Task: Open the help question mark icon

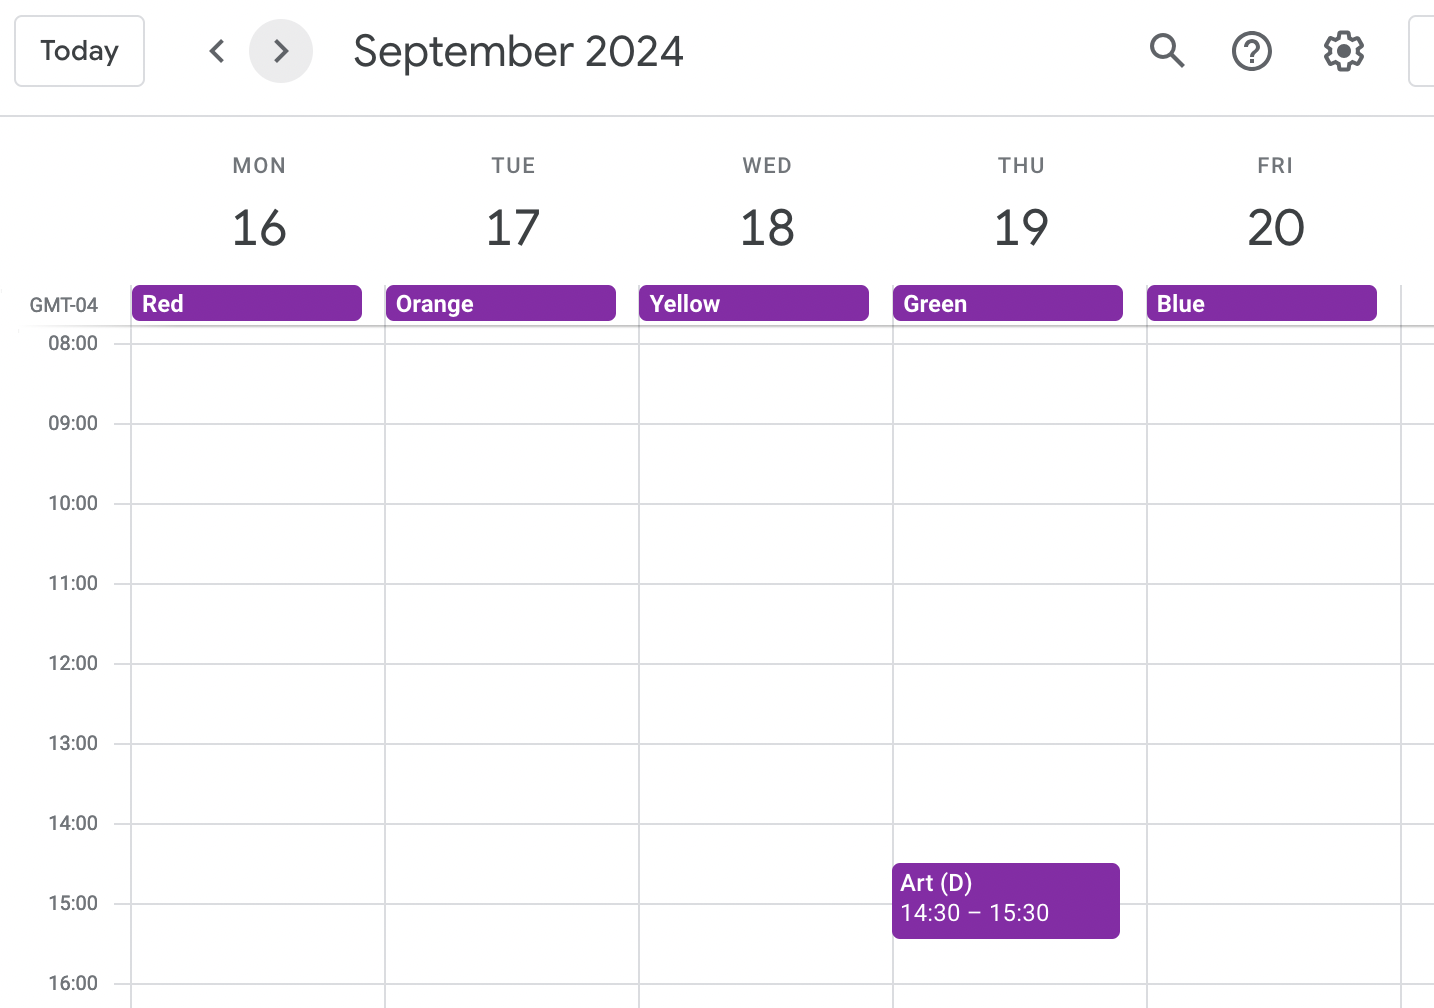Action: 1251,51
